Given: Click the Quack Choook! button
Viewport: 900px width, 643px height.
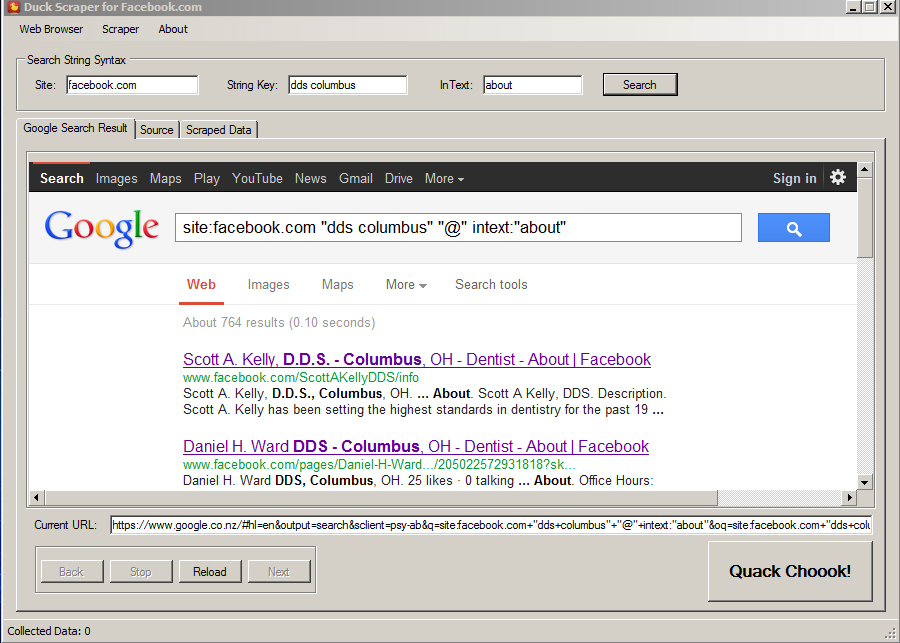Looking at the screenshot, I should (790, 571).
